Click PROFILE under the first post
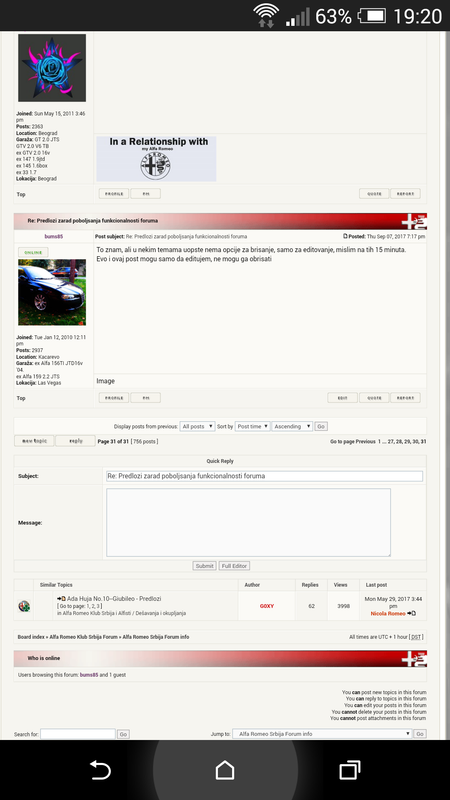The width and height of the screenshot is (450, 800). (x=114, y=193)
